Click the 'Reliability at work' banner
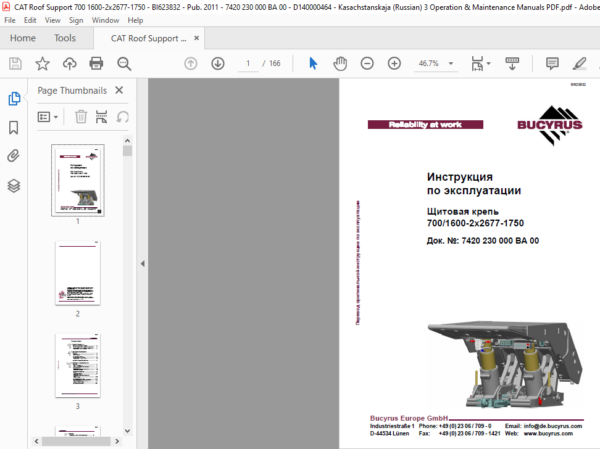The height and width of the screenshot is (449, 600). [425, 125]
